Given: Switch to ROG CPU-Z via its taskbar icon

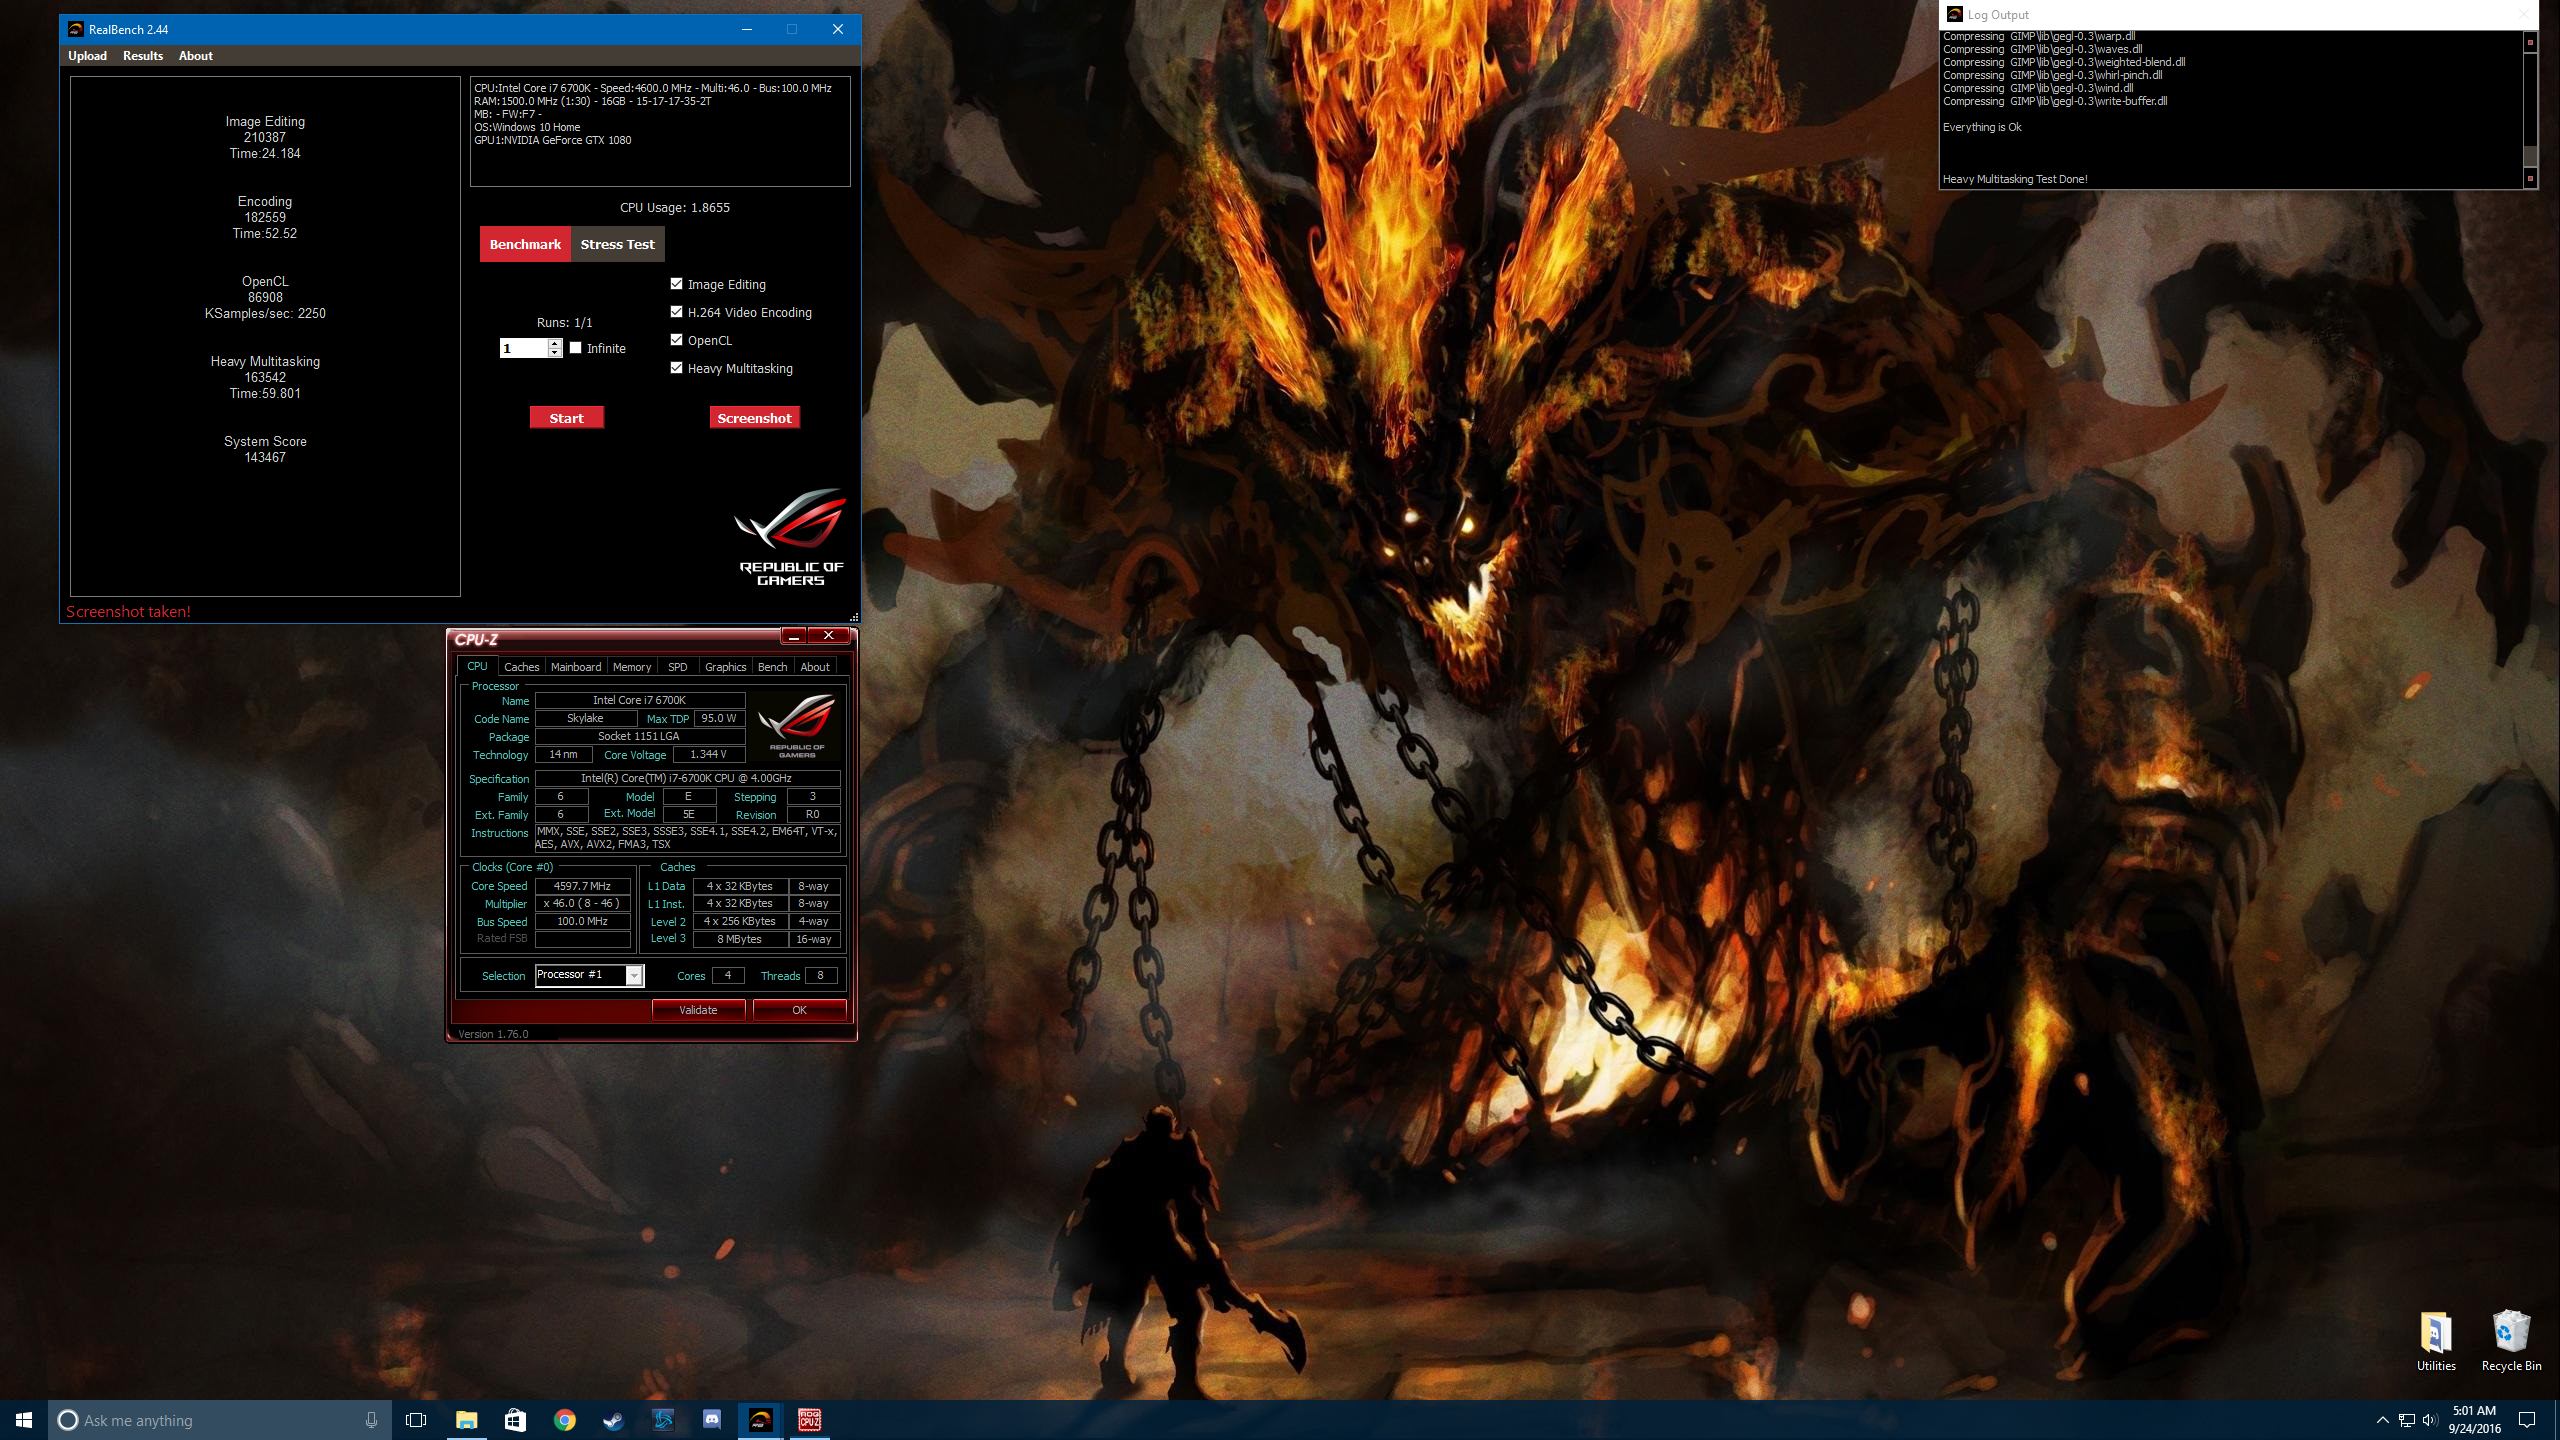Looking at the screenshot, I should tap(809, 1420).
